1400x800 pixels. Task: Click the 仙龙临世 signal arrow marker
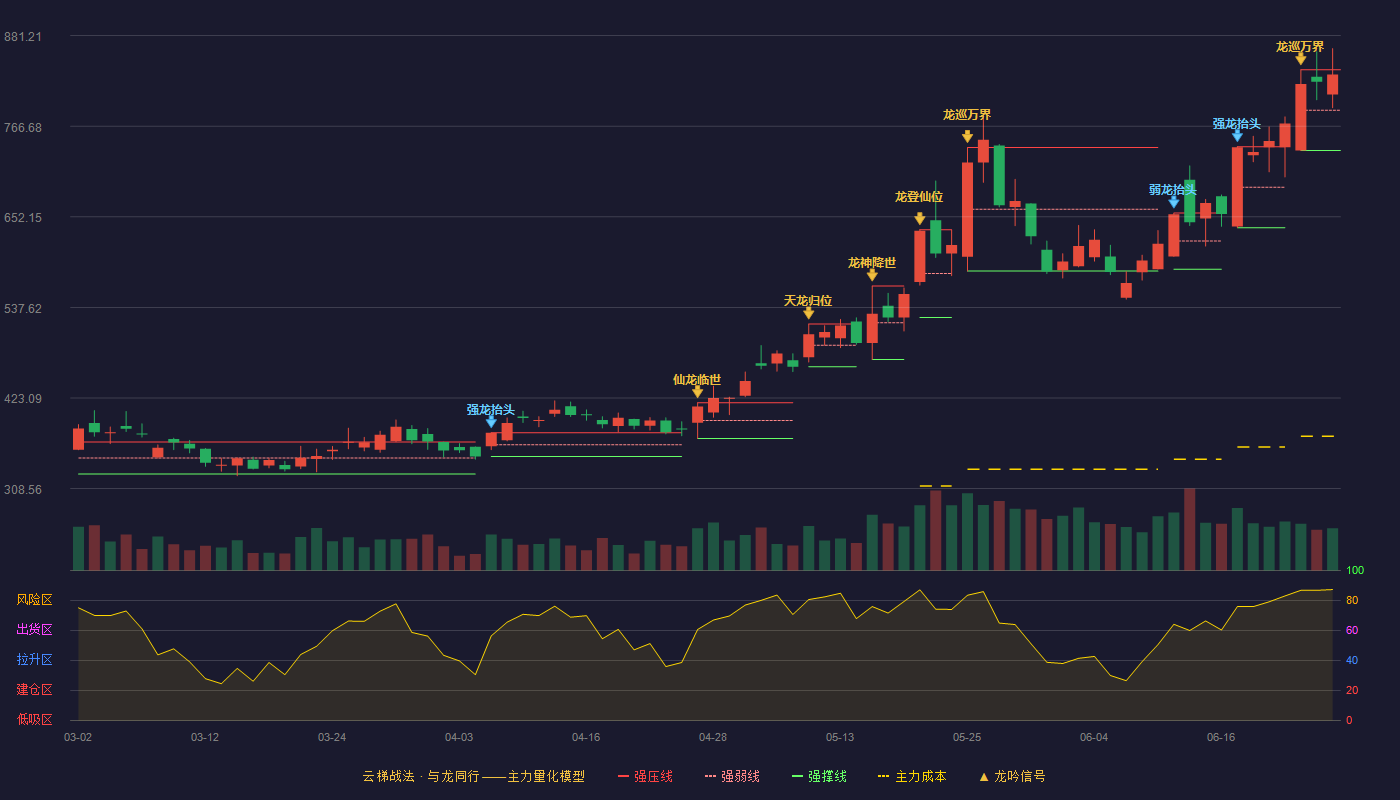[697, 392]
